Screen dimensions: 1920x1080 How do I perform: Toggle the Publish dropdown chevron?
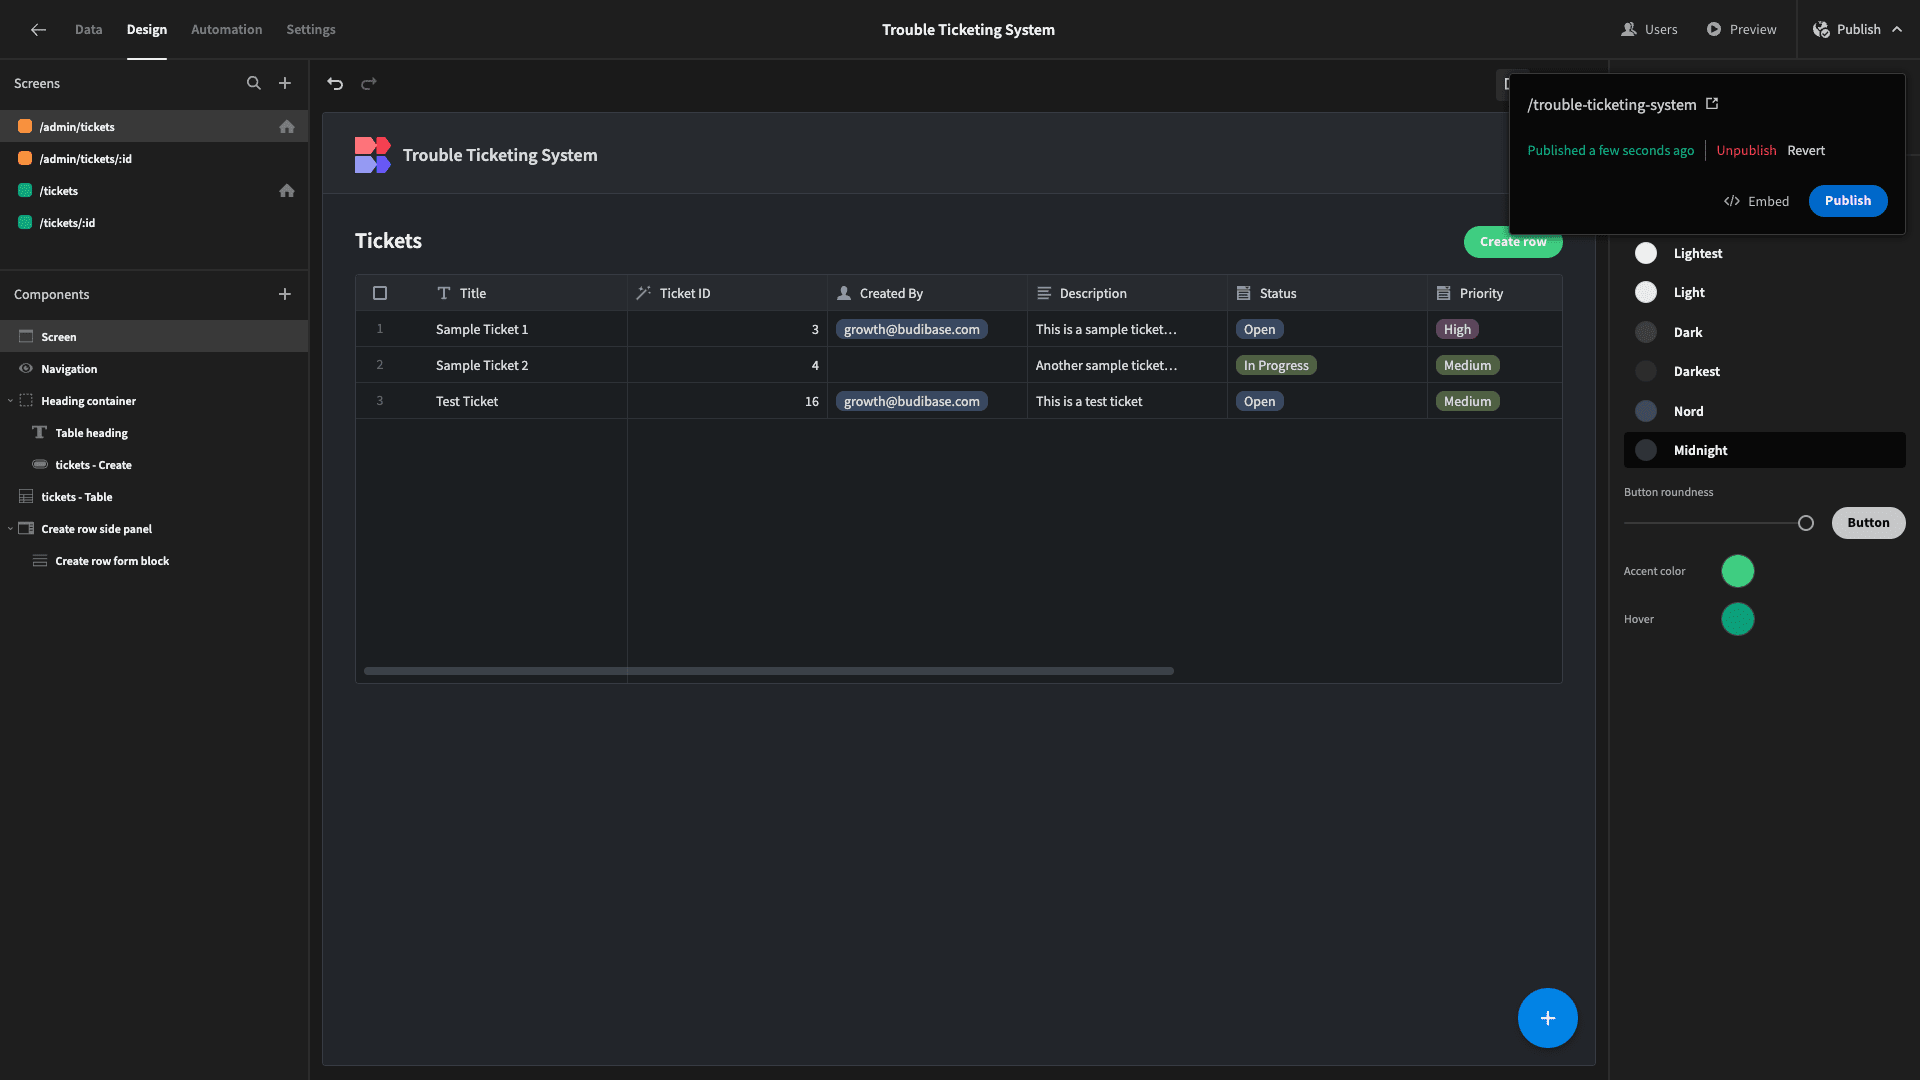[x=1897, y=30]
